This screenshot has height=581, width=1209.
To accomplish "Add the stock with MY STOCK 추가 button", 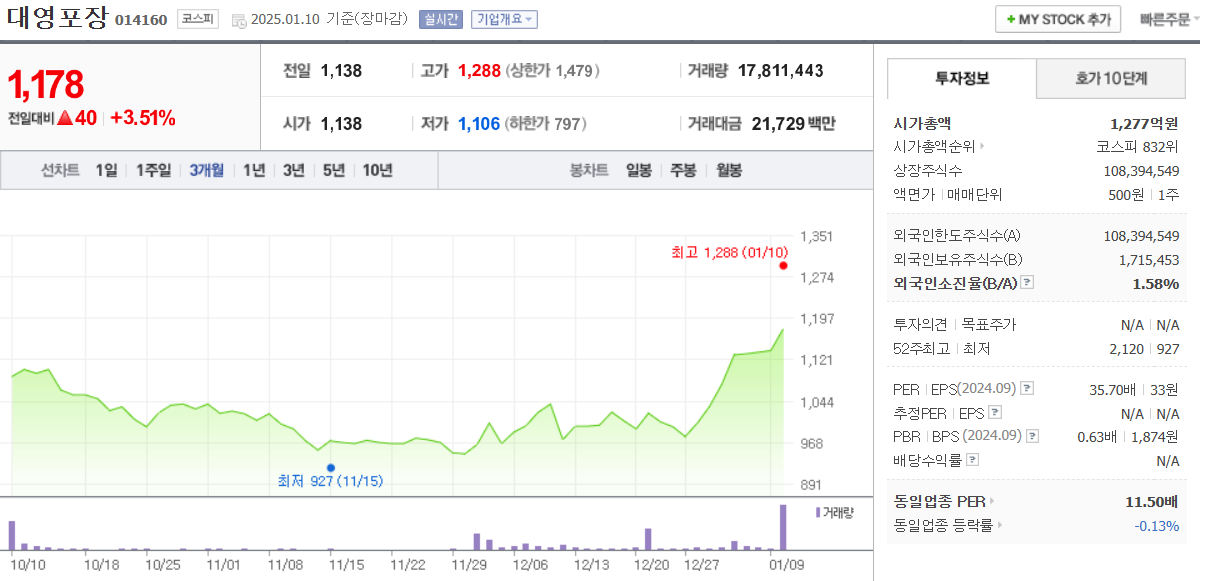I will [1058, 20].
